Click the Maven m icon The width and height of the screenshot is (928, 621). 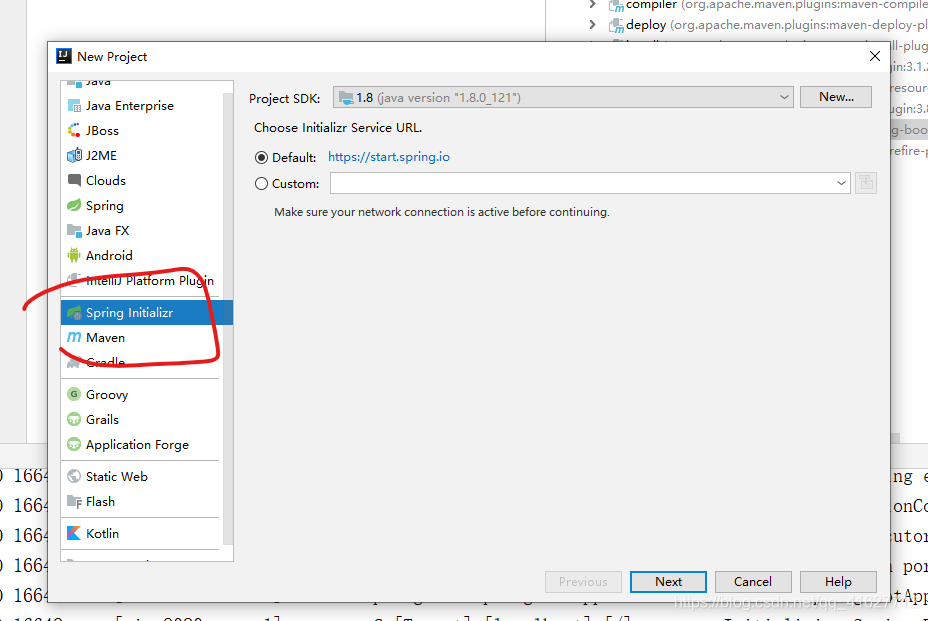[x=74, y=337]
